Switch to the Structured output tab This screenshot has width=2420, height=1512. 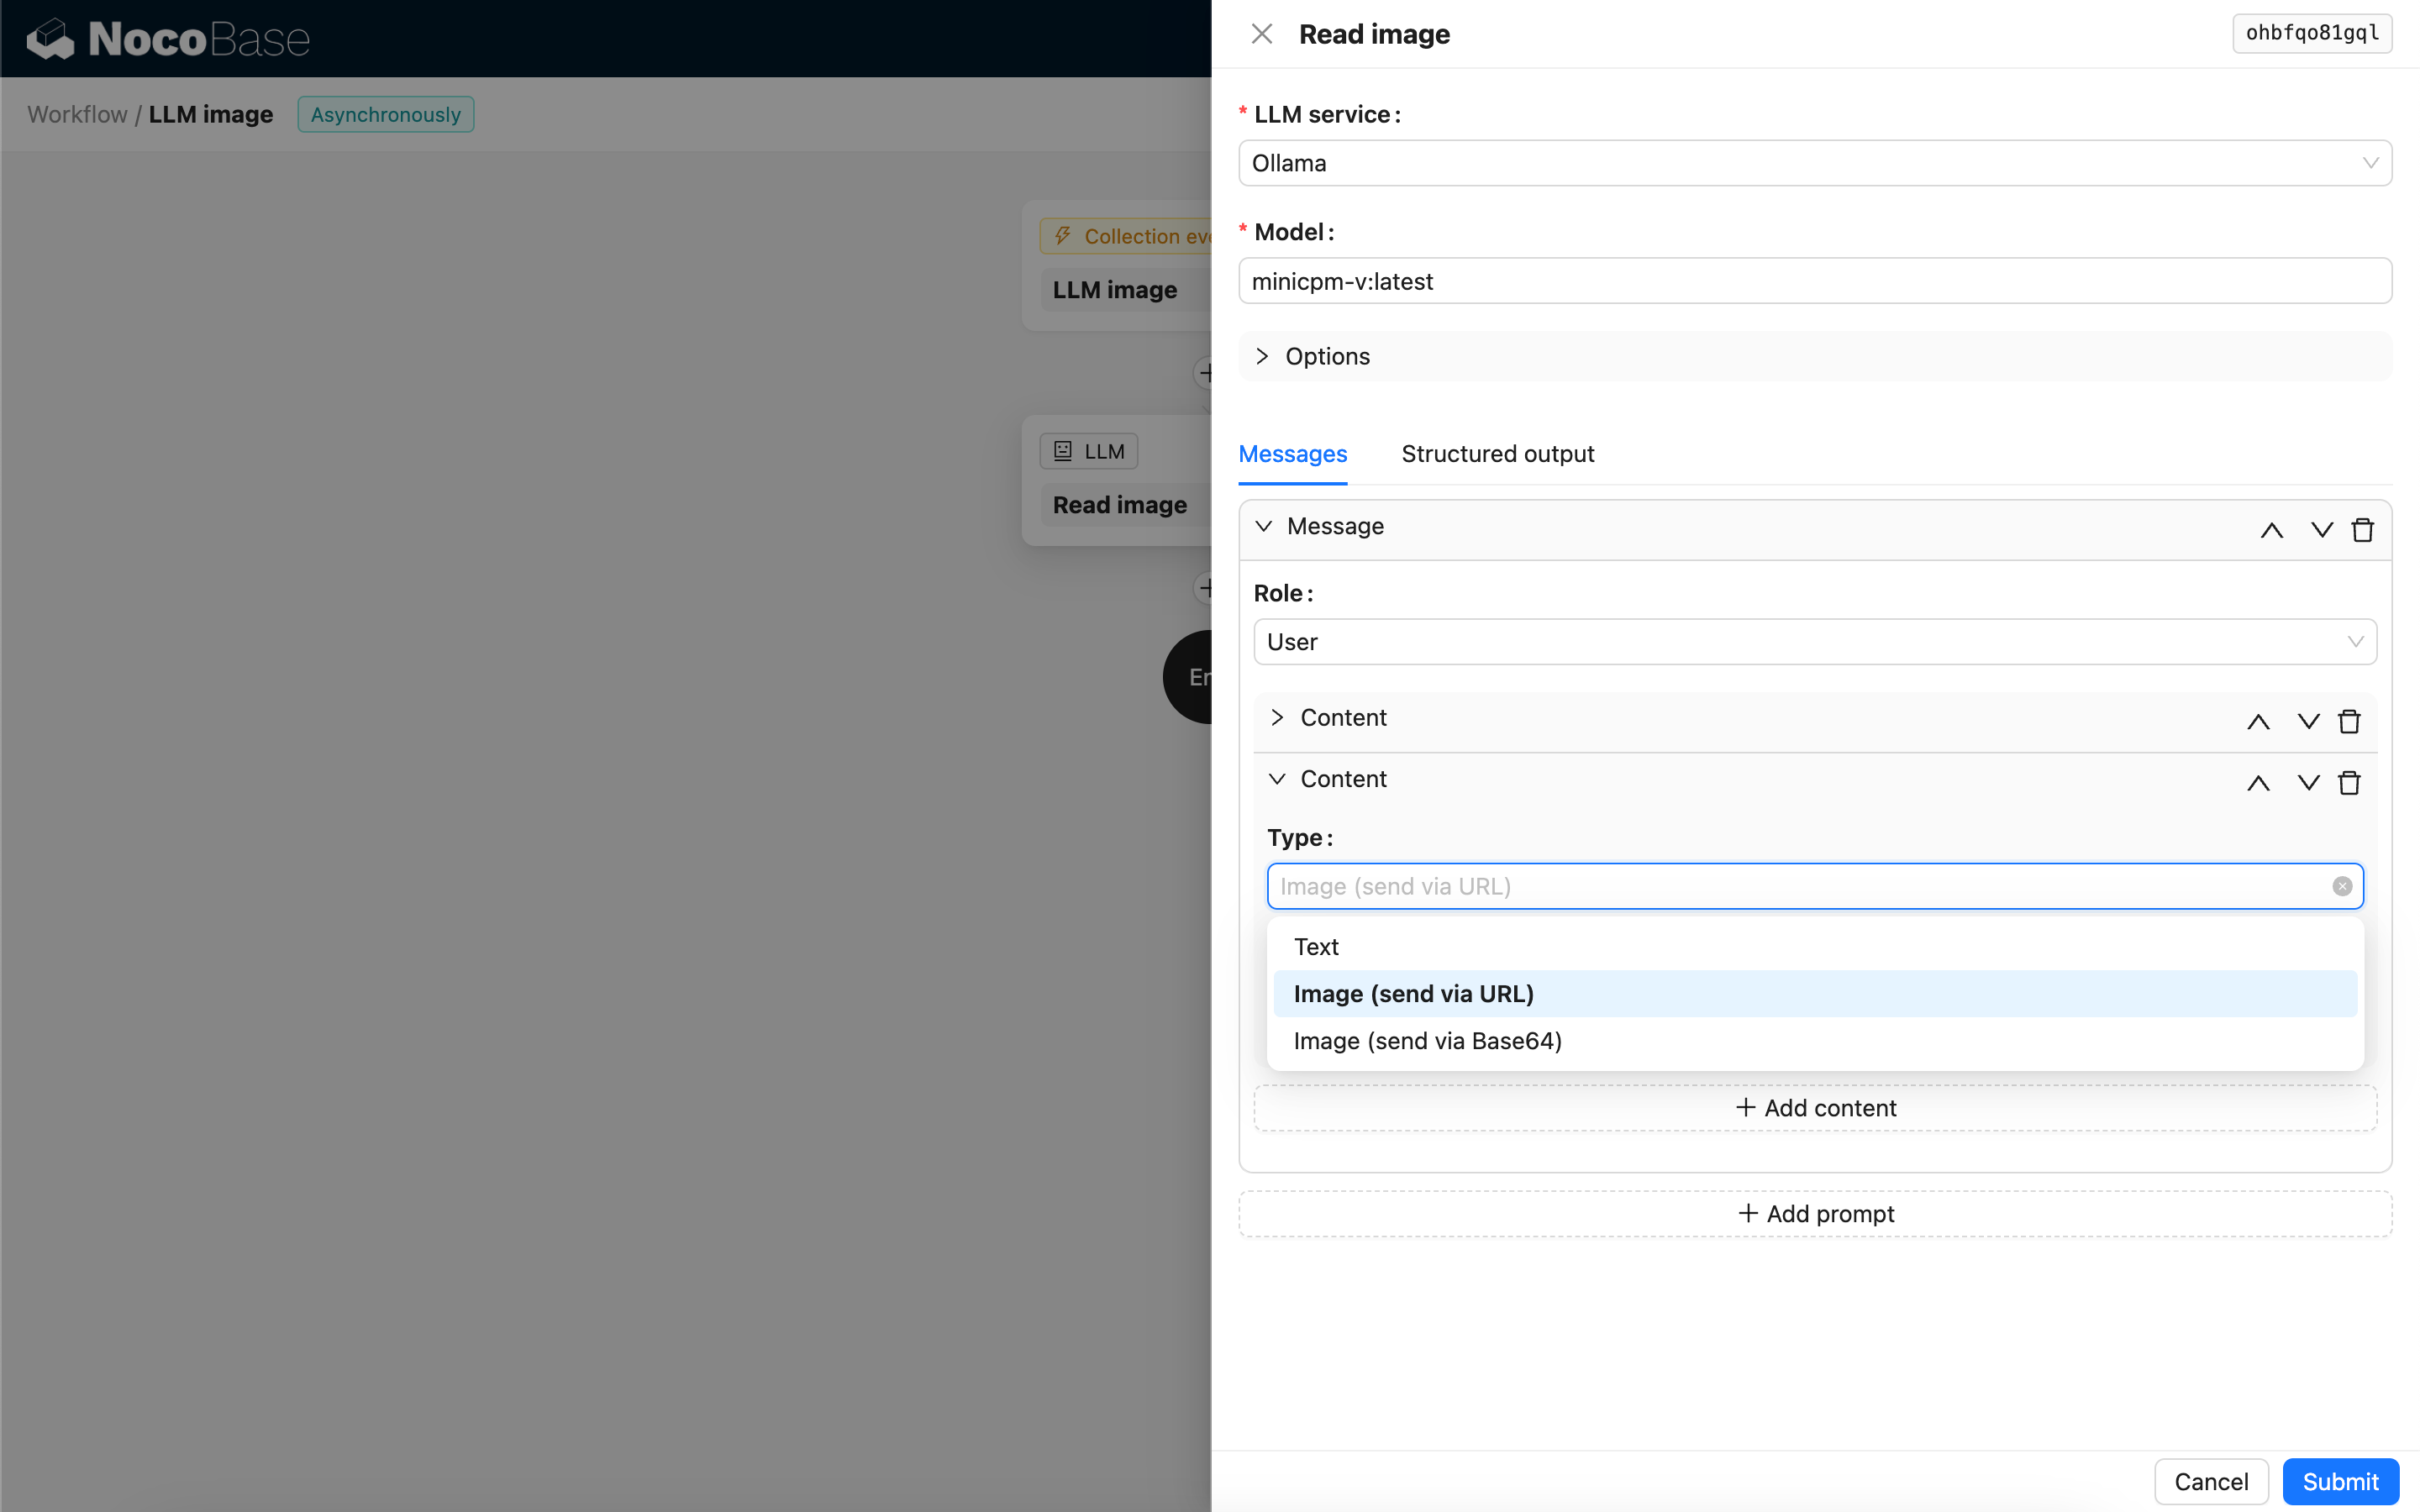[1497, 454]
